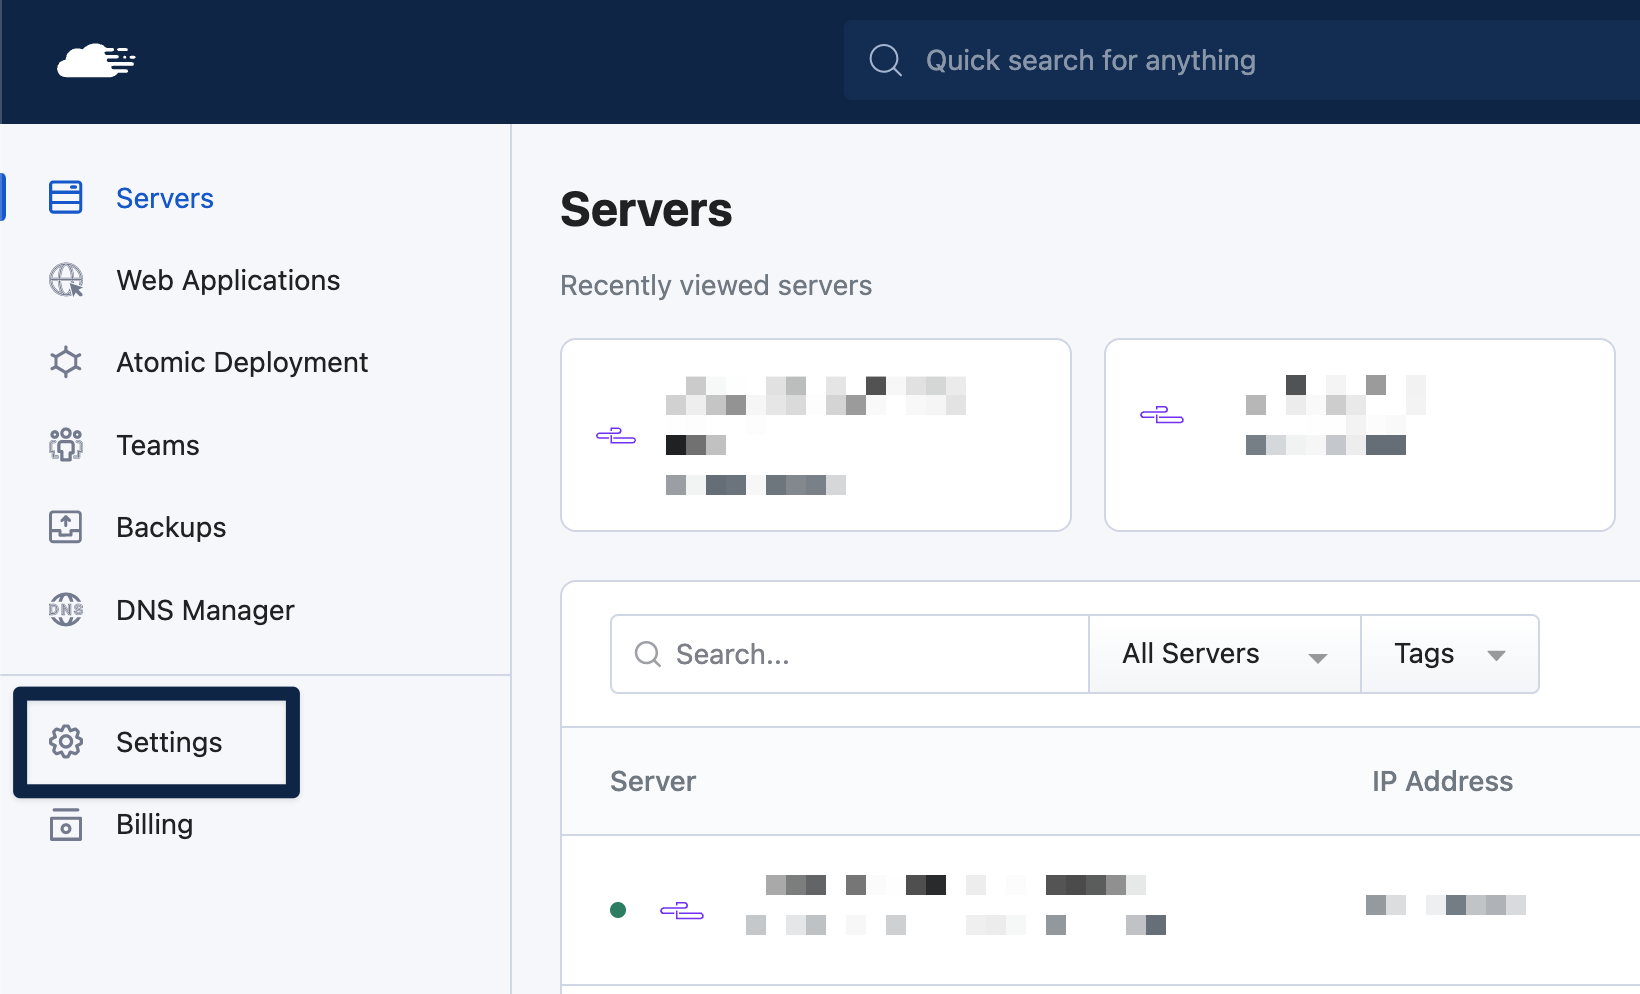
Task: Expand the Tags dropdown
Action: 1449,654
